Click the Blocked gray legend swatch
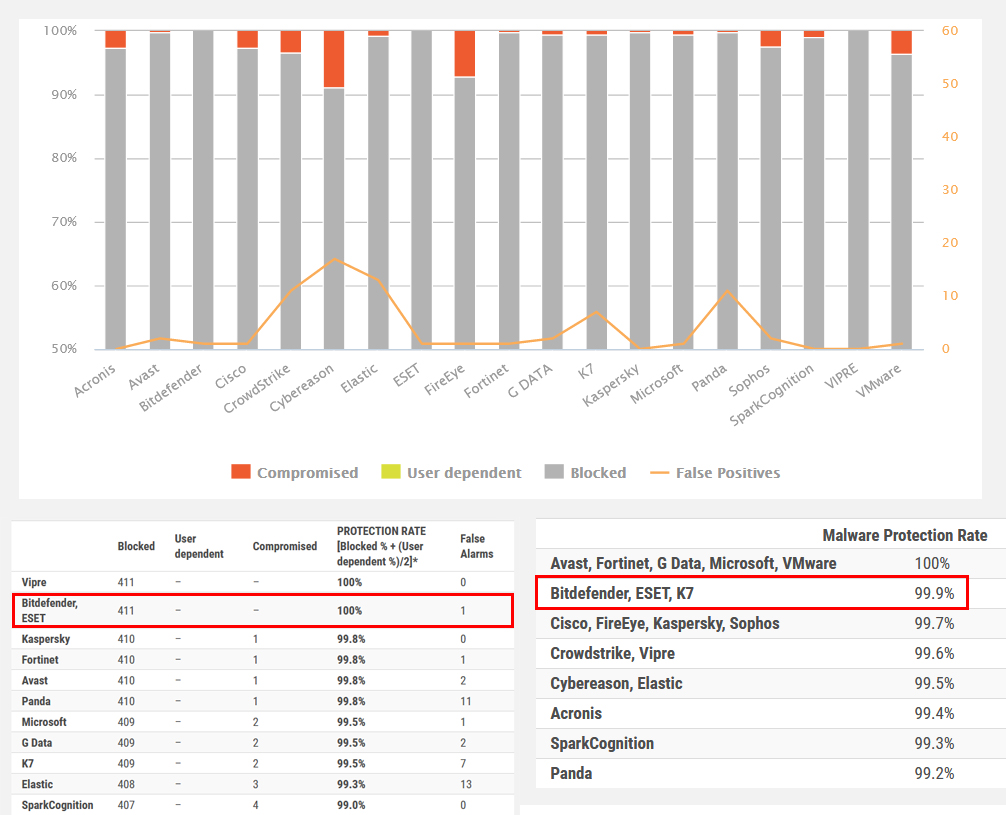The width and height of the screenshot is (1006, 815). [554, 472]
